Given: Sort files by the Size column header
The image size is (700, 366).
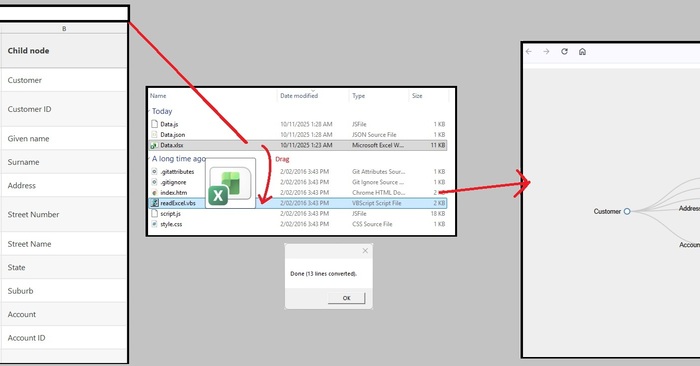Looking at the screenshot, I should pyautogui.click(x=417, y=96).
